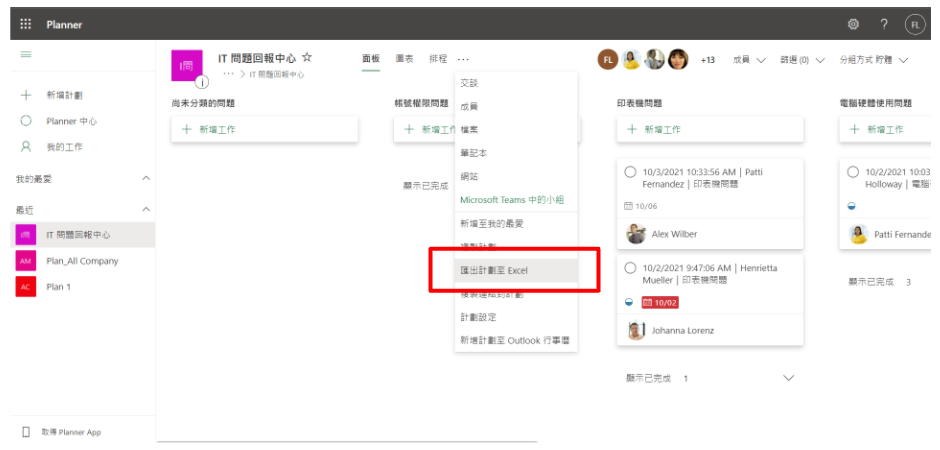The width and height of the screenshot is (940, 450).
Task: Choose 網站 from the more menu
Action: [516, 177]
